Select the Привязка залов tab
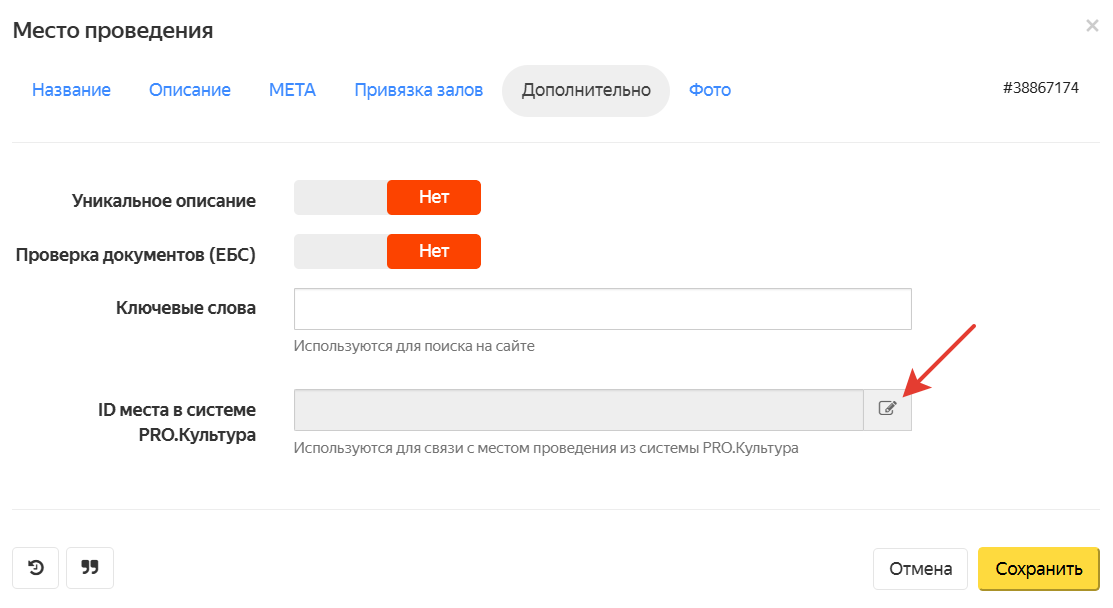This screenshot has height=608, width=1113. point(418,90)
